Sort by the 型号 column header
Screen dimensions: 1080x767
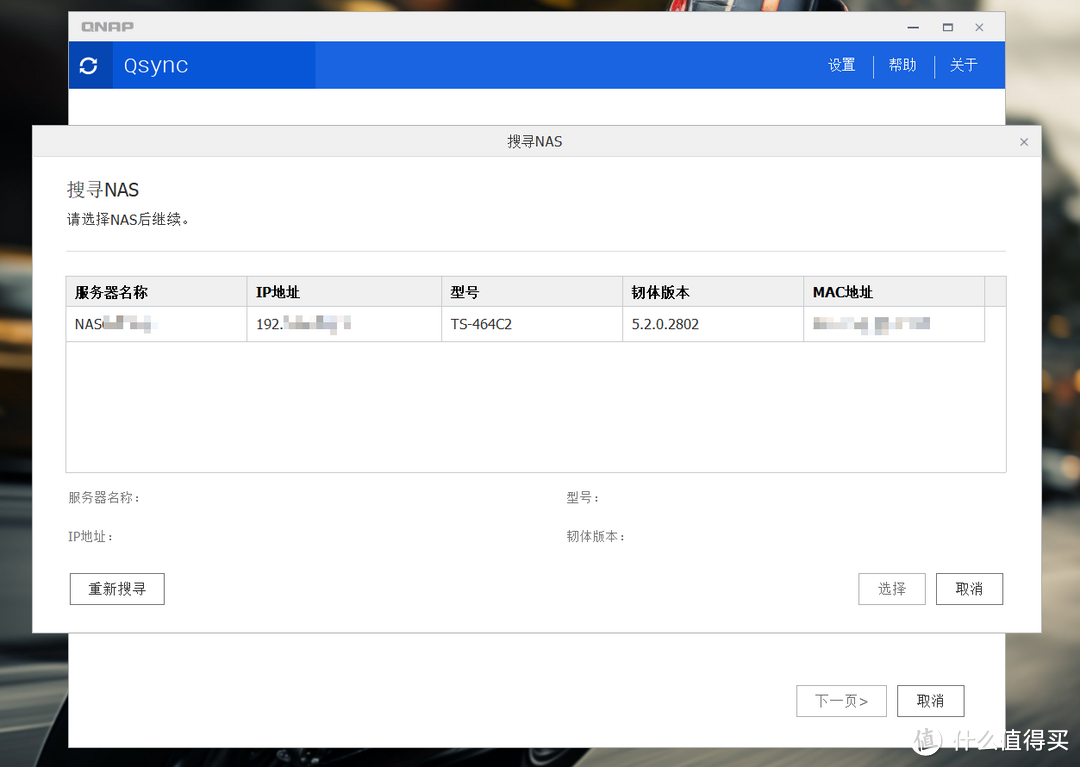[467, 291]
